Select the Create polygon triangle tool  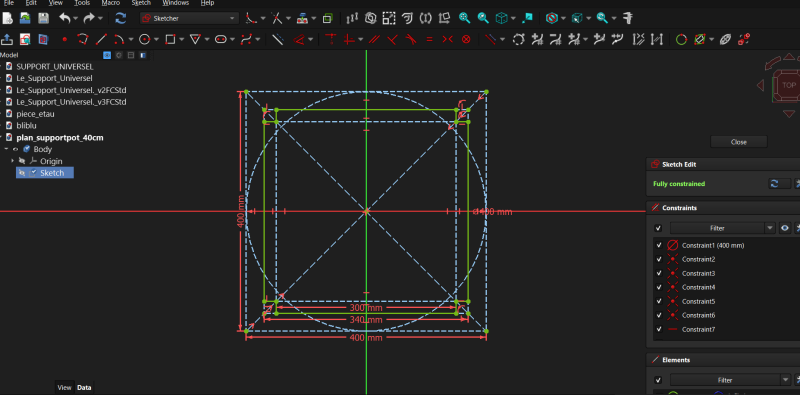[195, 39]
